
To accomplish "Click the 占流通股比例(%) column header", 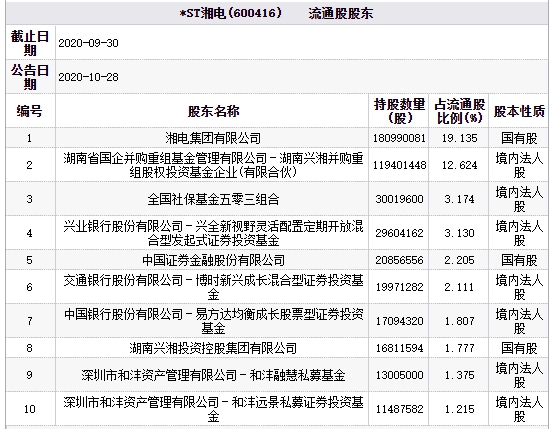I will point(460,111).
